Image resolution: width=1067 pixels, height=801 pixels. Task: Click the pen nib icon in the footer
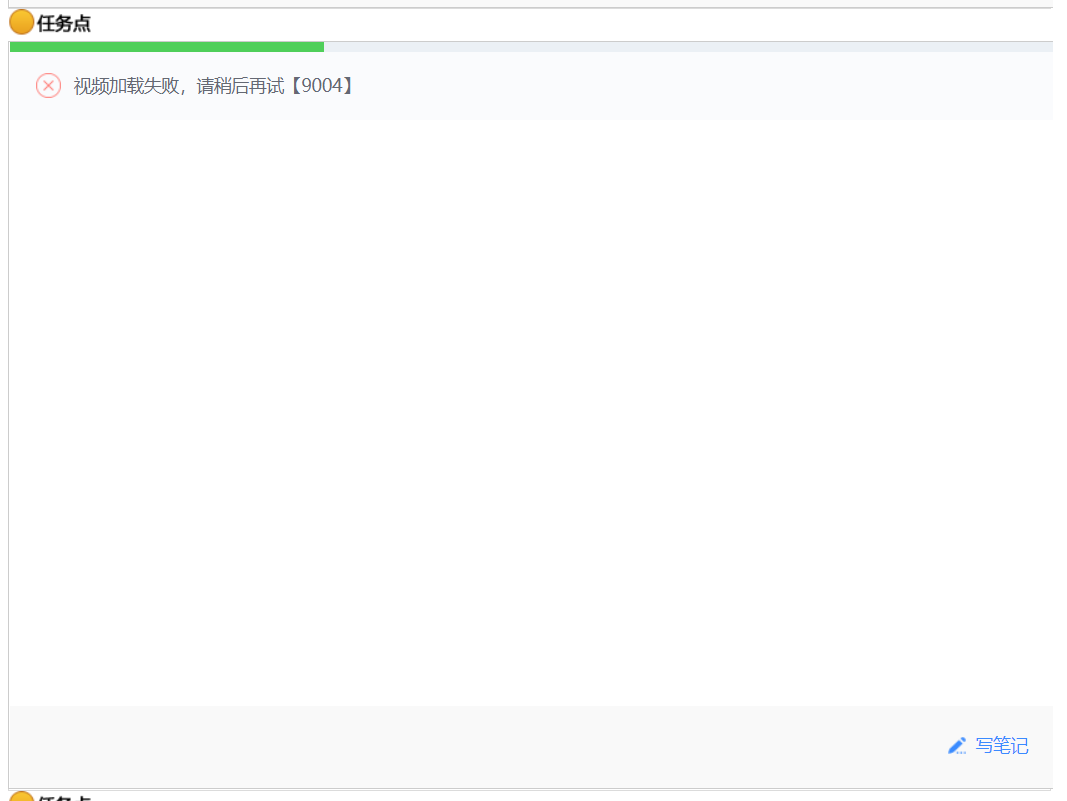(x=957, y=746)
